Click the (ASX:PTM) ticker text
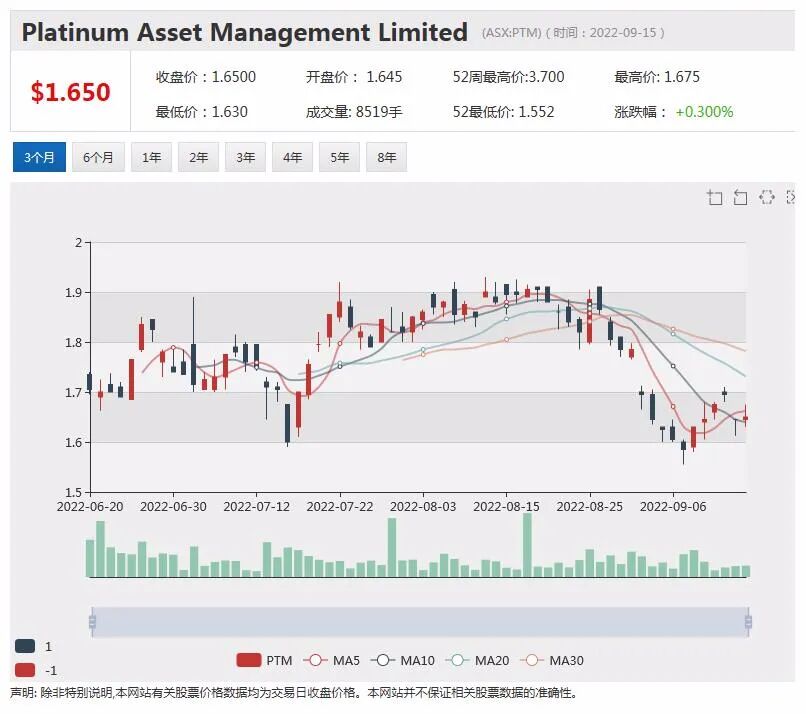This screenshot has width=806, height=714. click(x=511, y=33)
